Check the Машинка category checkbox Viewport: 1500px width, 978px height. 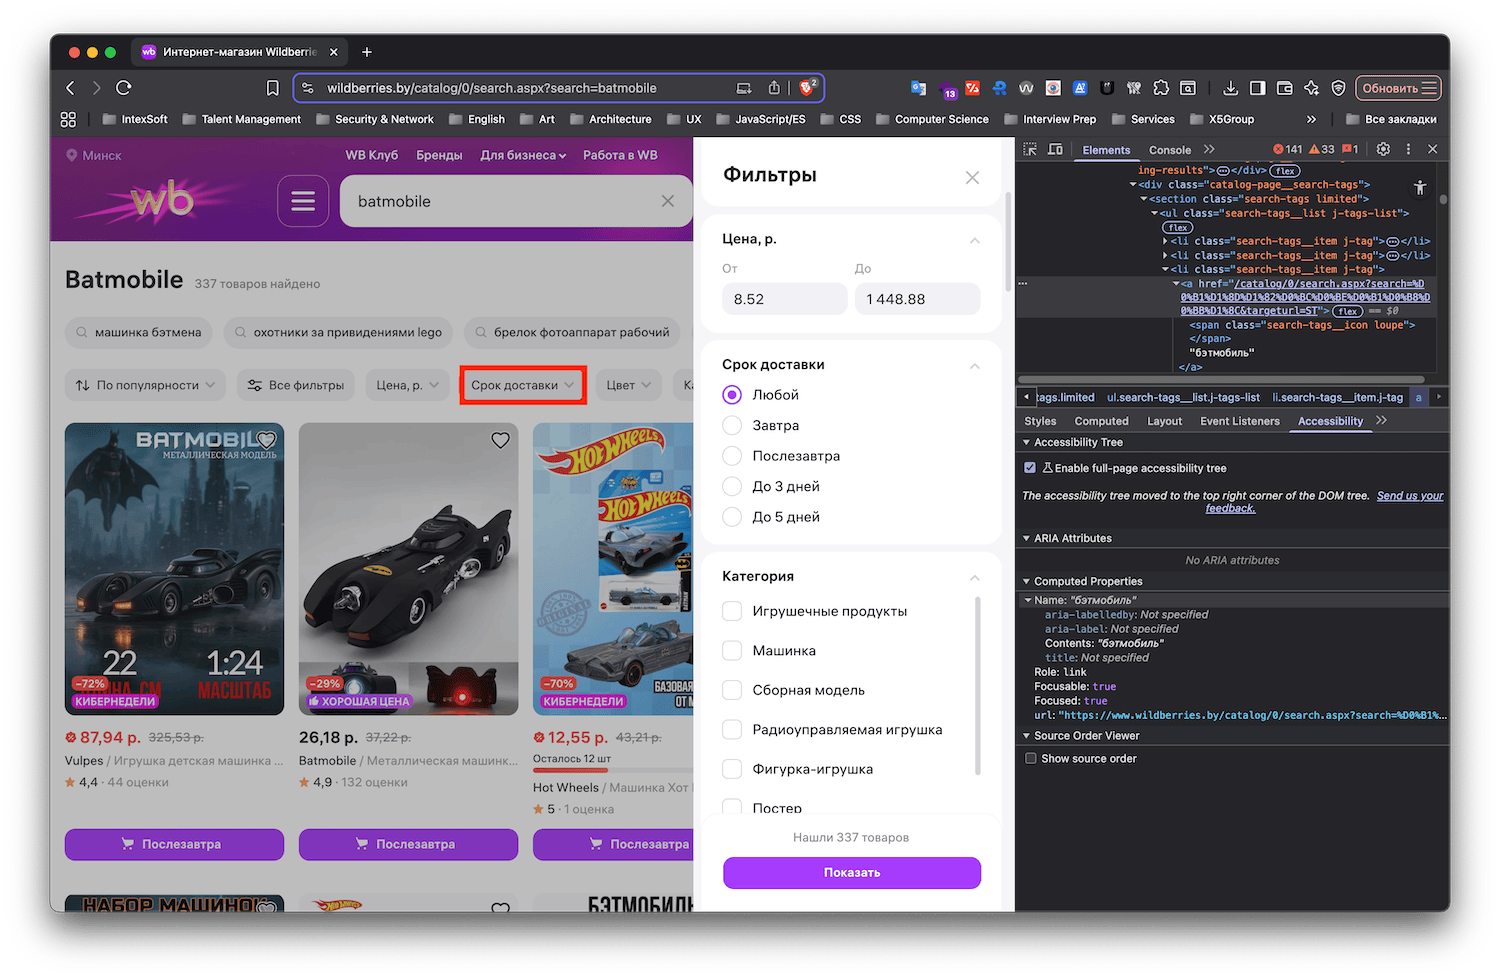tap(732, 651)
